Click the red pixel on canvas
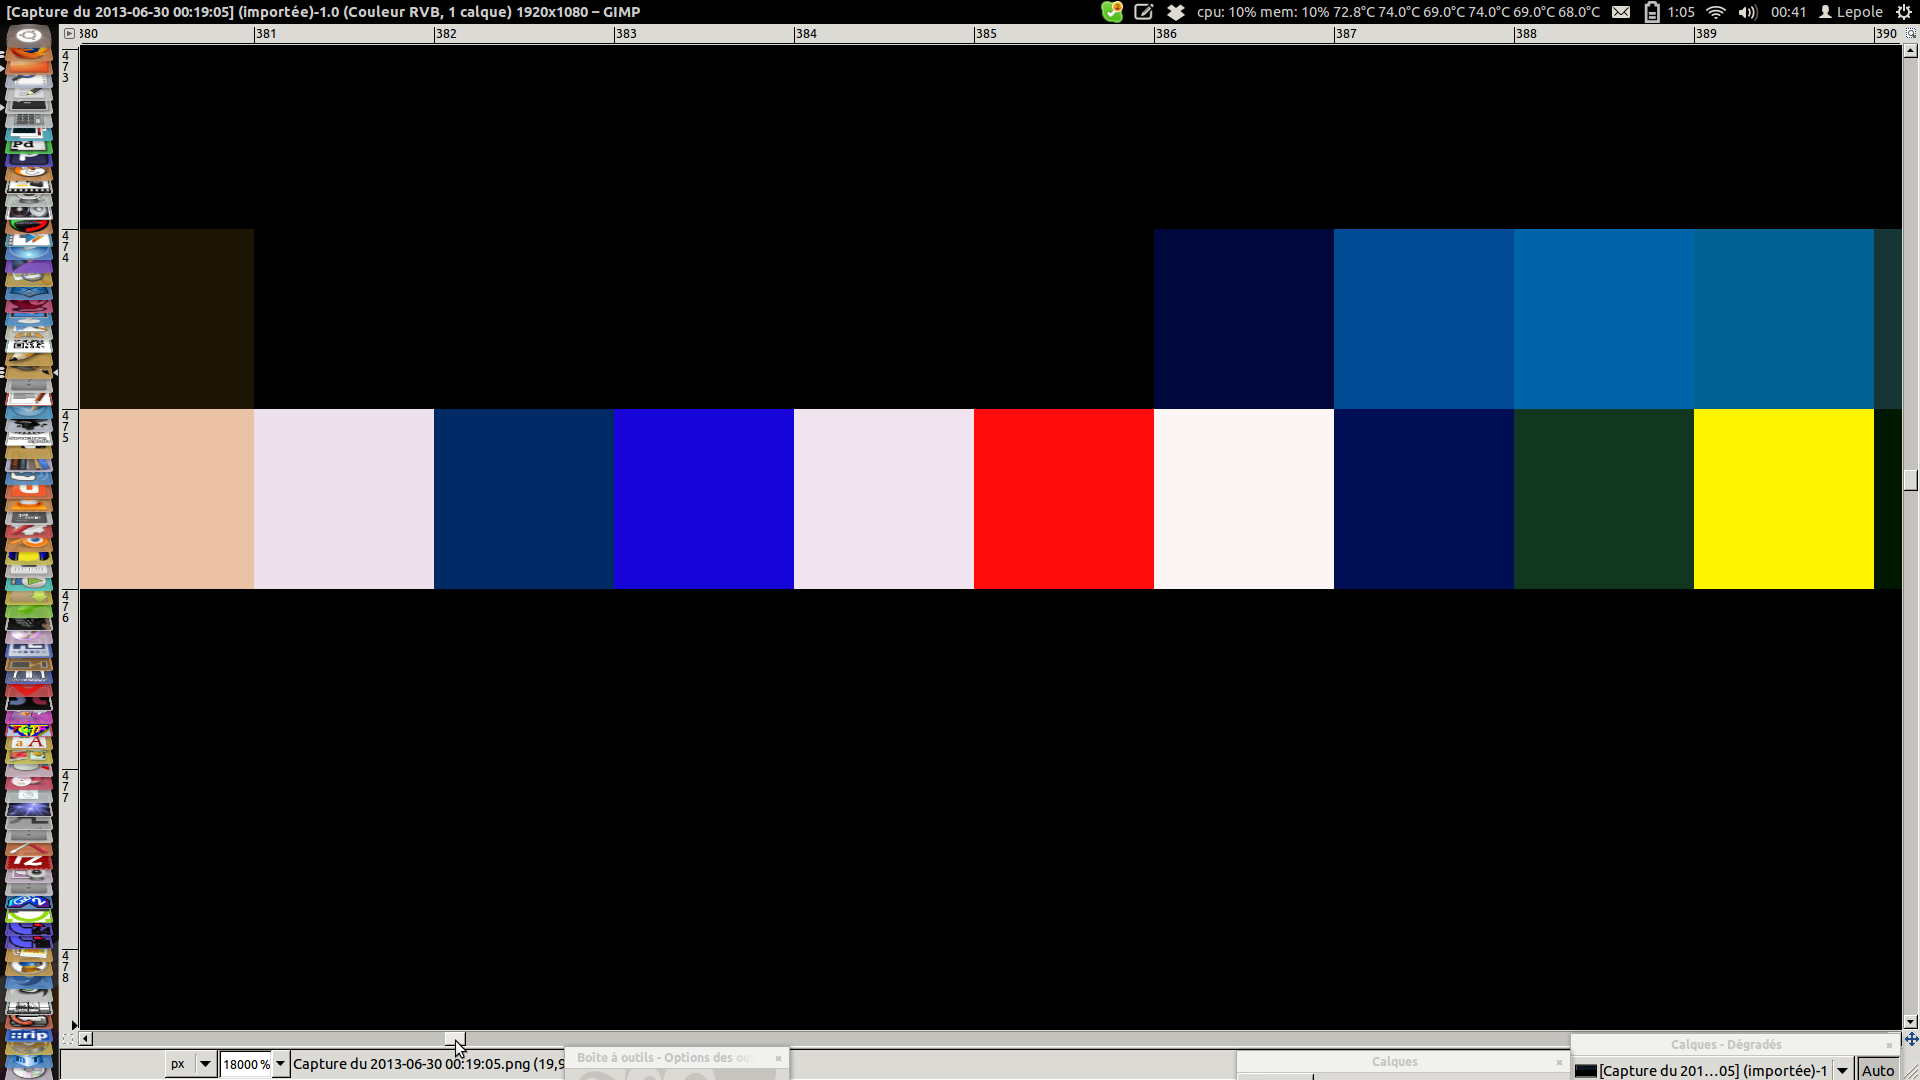 pyautogui.click(x=1063, y=498)
